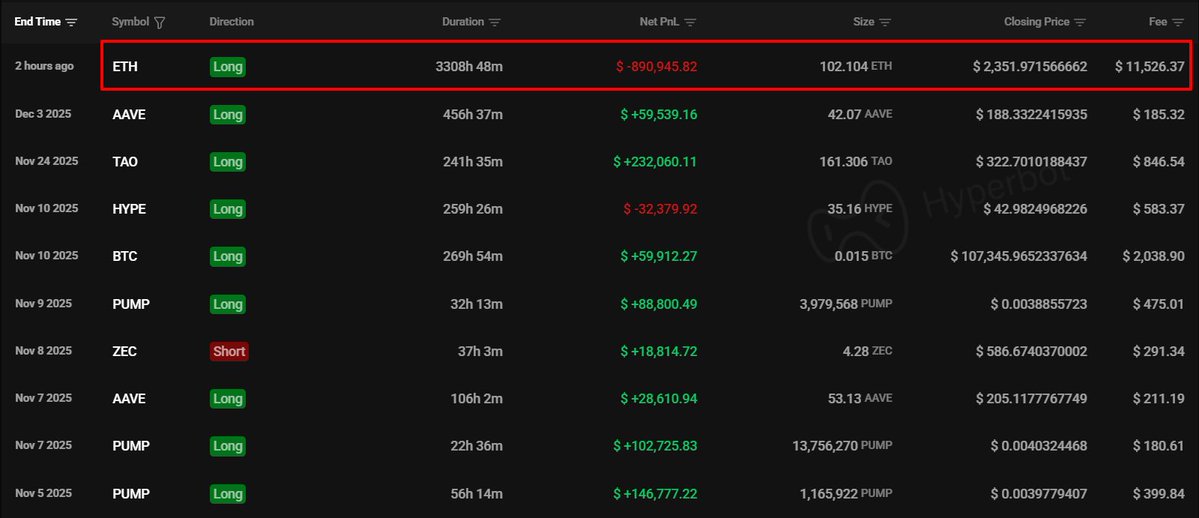Image resolution: width=1199 pixels, height=518 pixels.
Task: Open the HYPE trade row
Action: click(129, 209)
